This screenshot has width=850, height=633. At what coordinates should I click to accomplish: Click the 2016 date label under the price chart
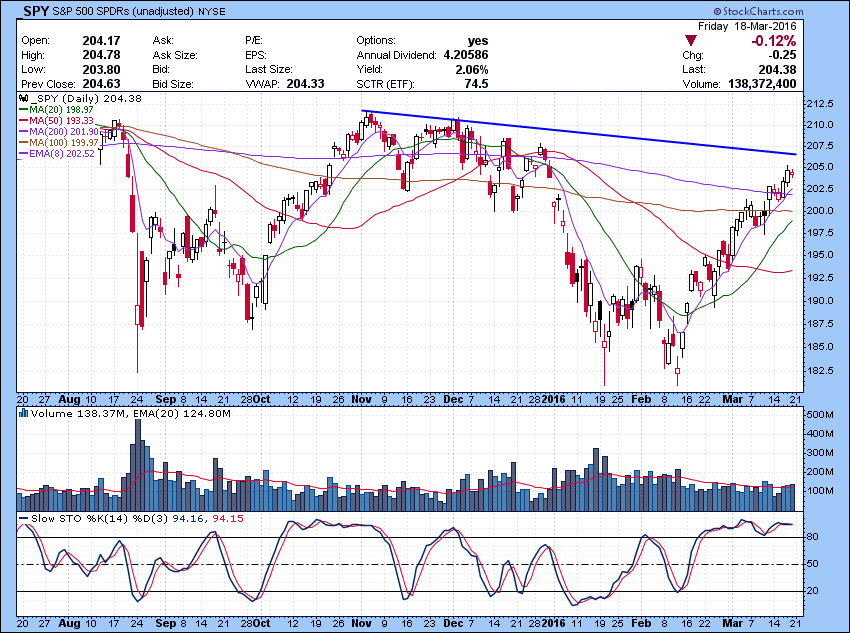coord(553,399)
